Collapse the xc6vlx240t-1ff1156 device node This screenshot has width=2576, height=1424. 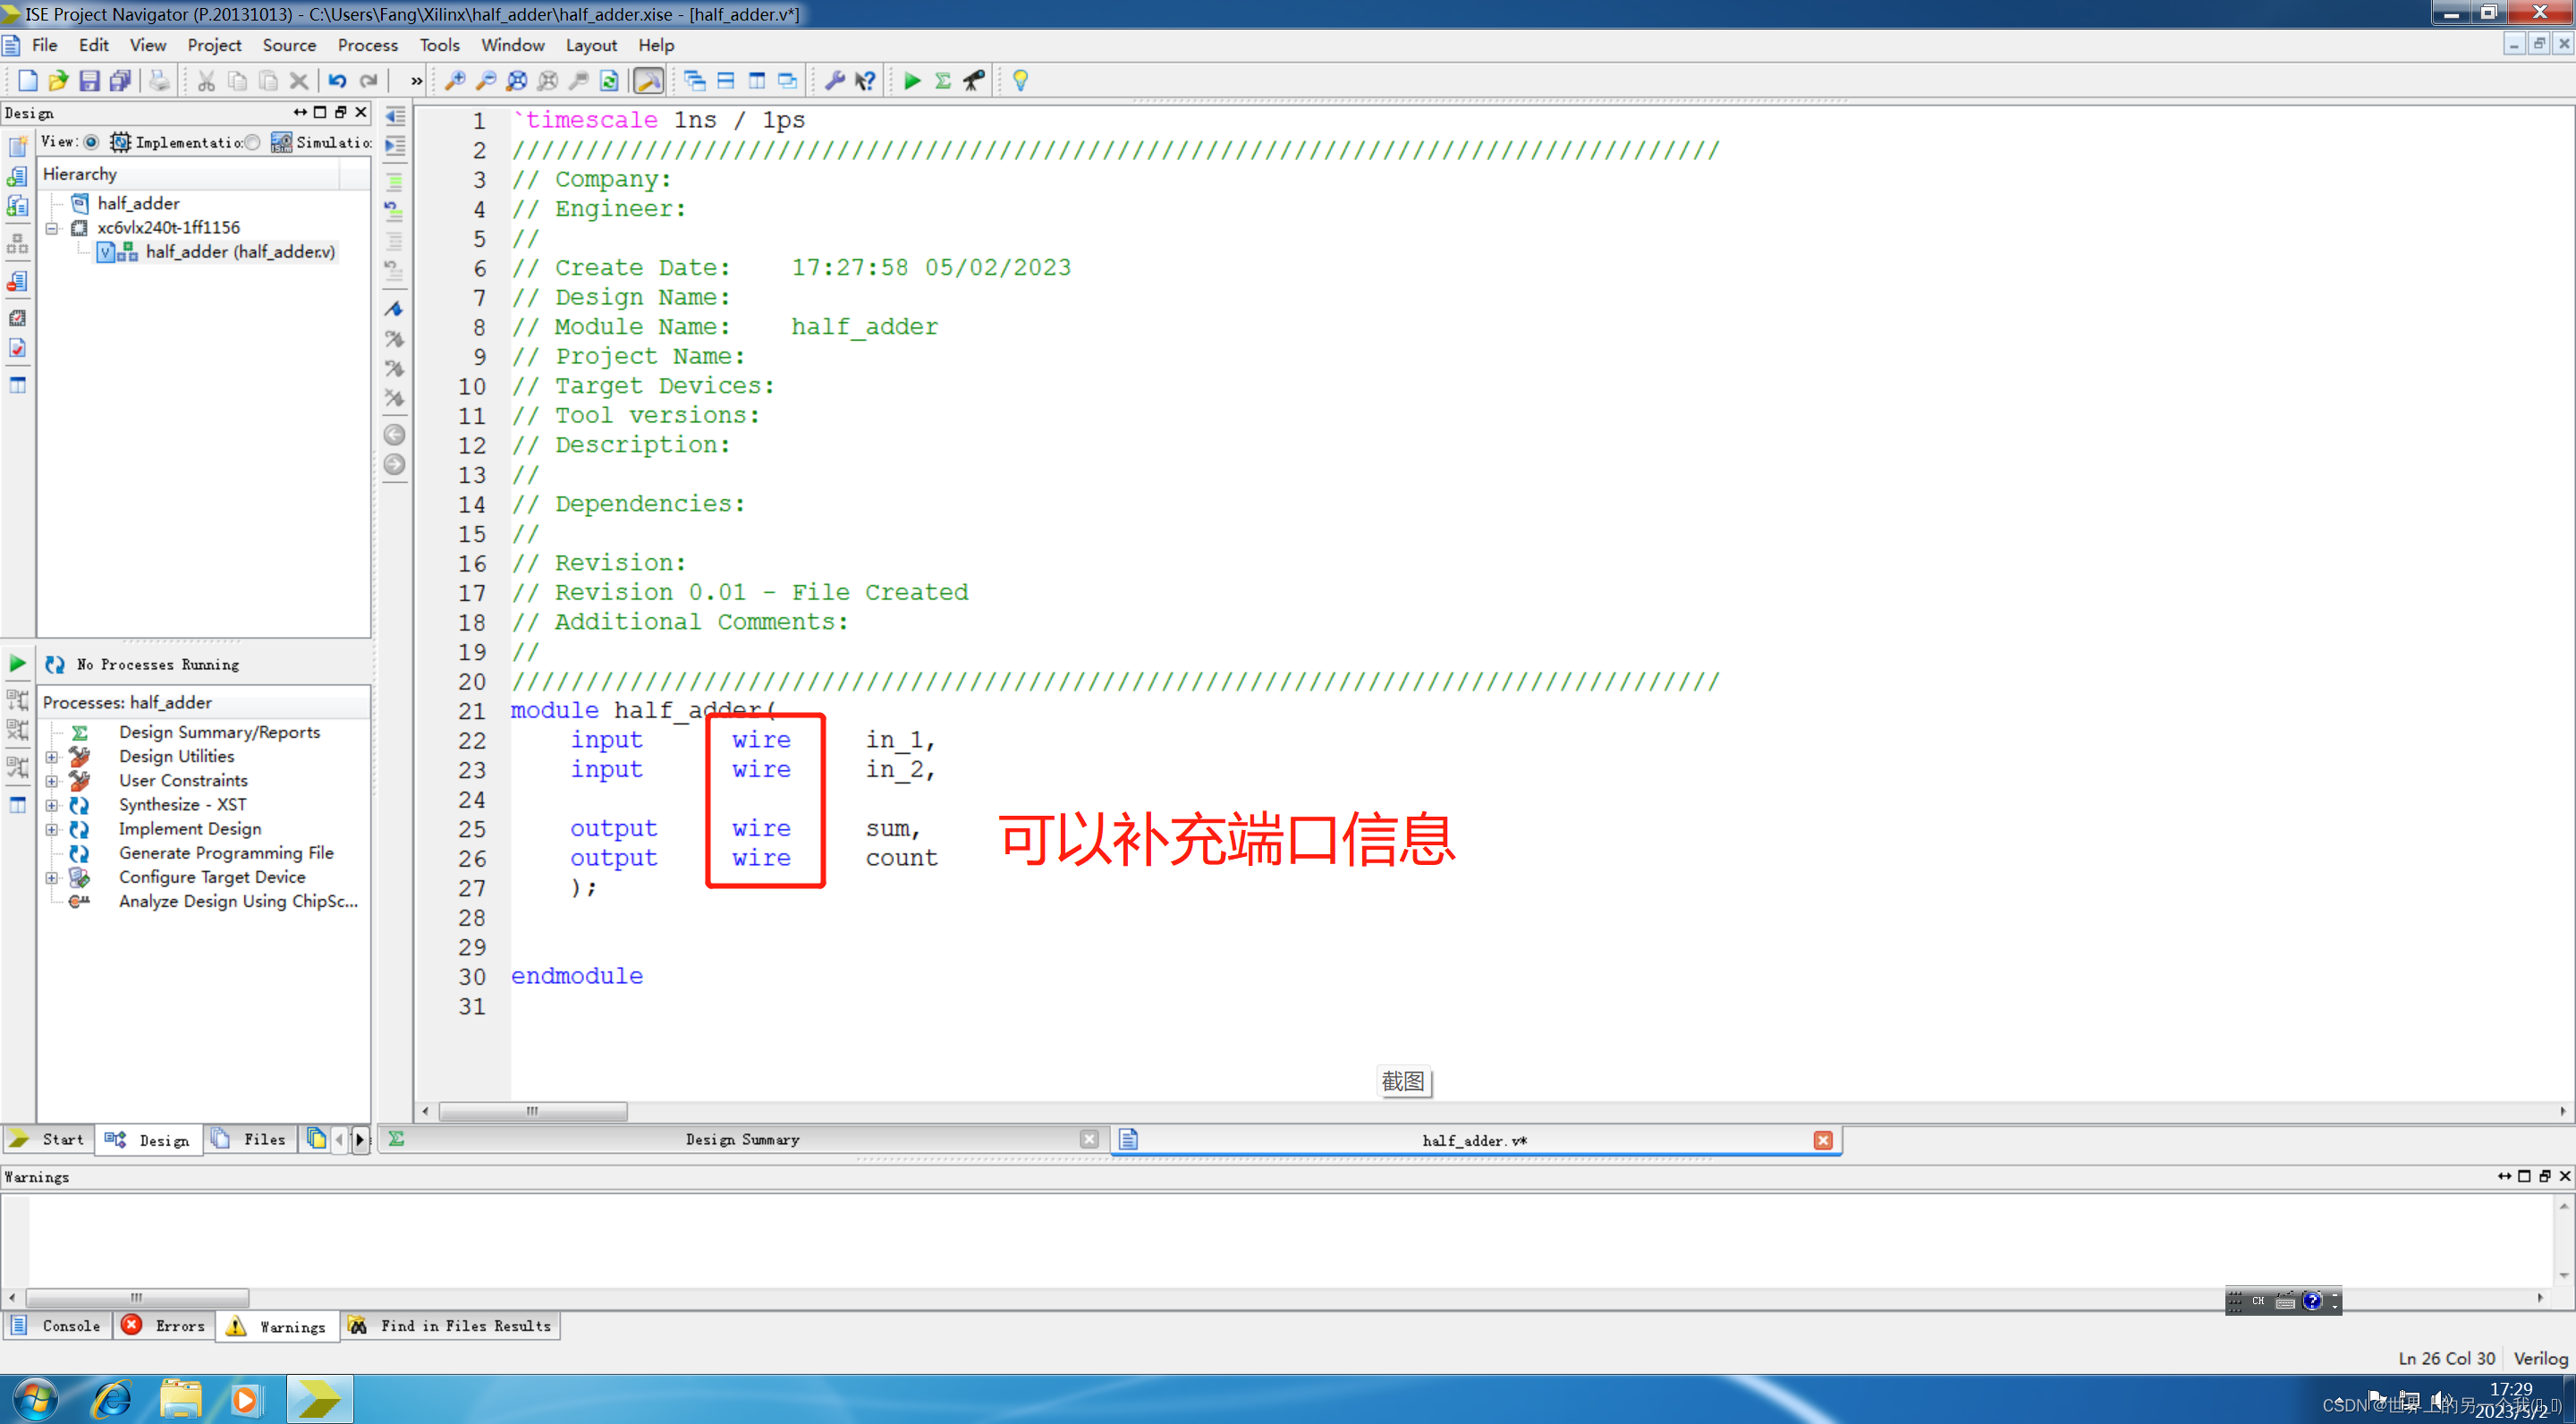52,228
